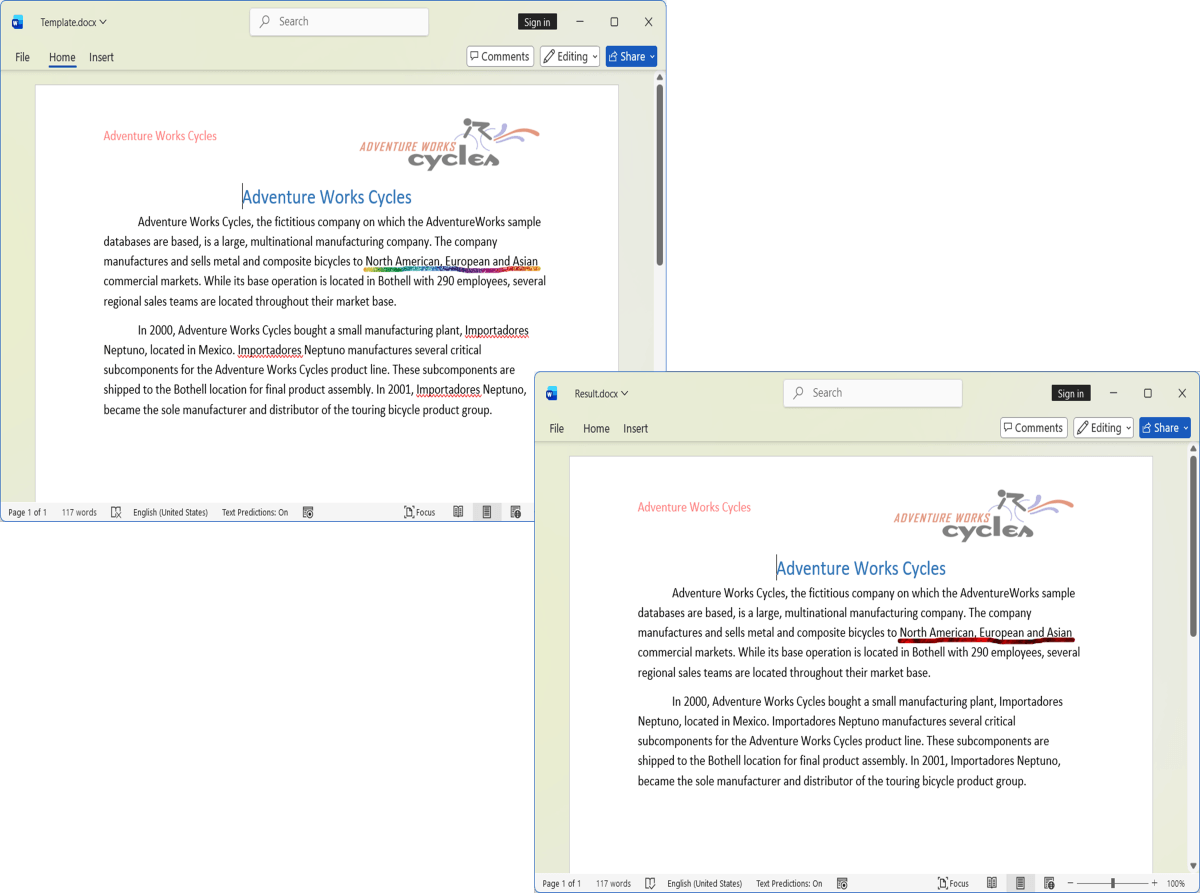Toggle Text Predictions in Result.docx status bar
Viewport: 1200px width, 893px height.
coord(789,883)
